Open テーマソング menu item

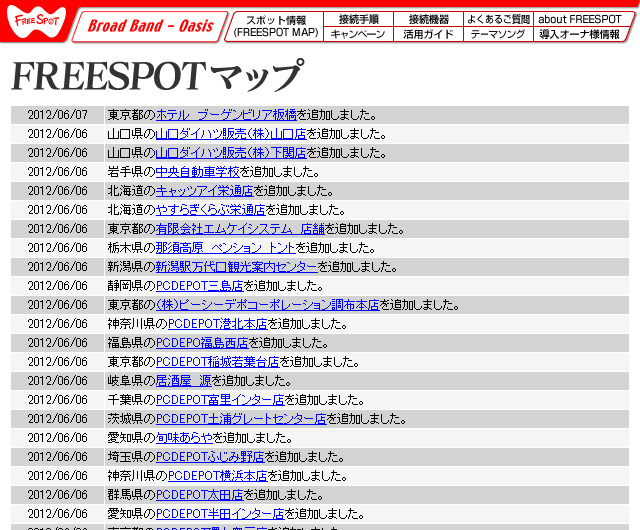coord(498,34)
